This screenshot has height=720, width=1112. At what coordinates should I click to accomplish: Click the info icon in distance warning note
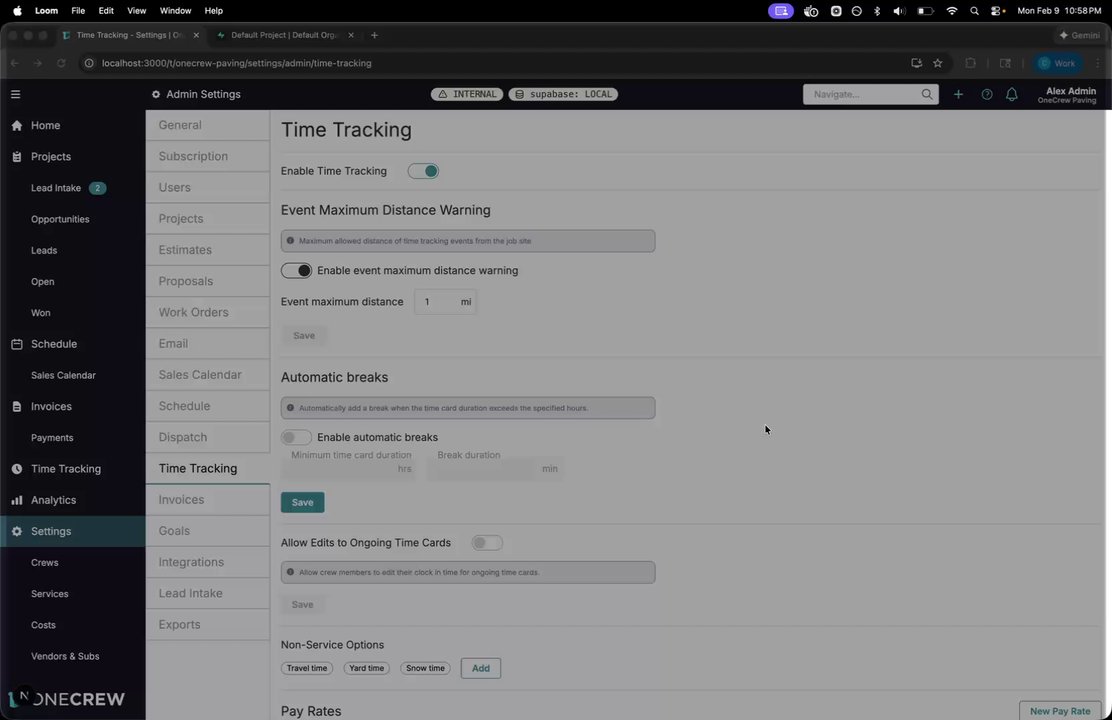coord(290,240)
